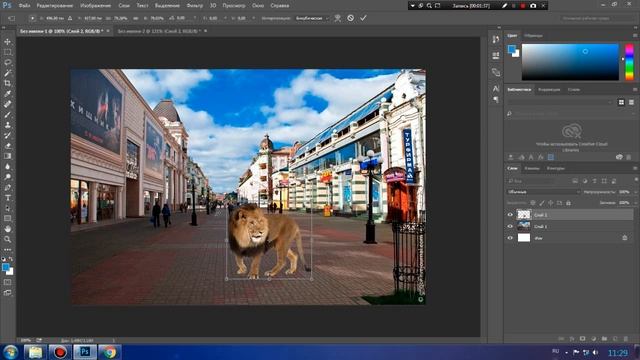Open the Libraries panel flyout menu

pyautogui.click(x=635, y=90)
